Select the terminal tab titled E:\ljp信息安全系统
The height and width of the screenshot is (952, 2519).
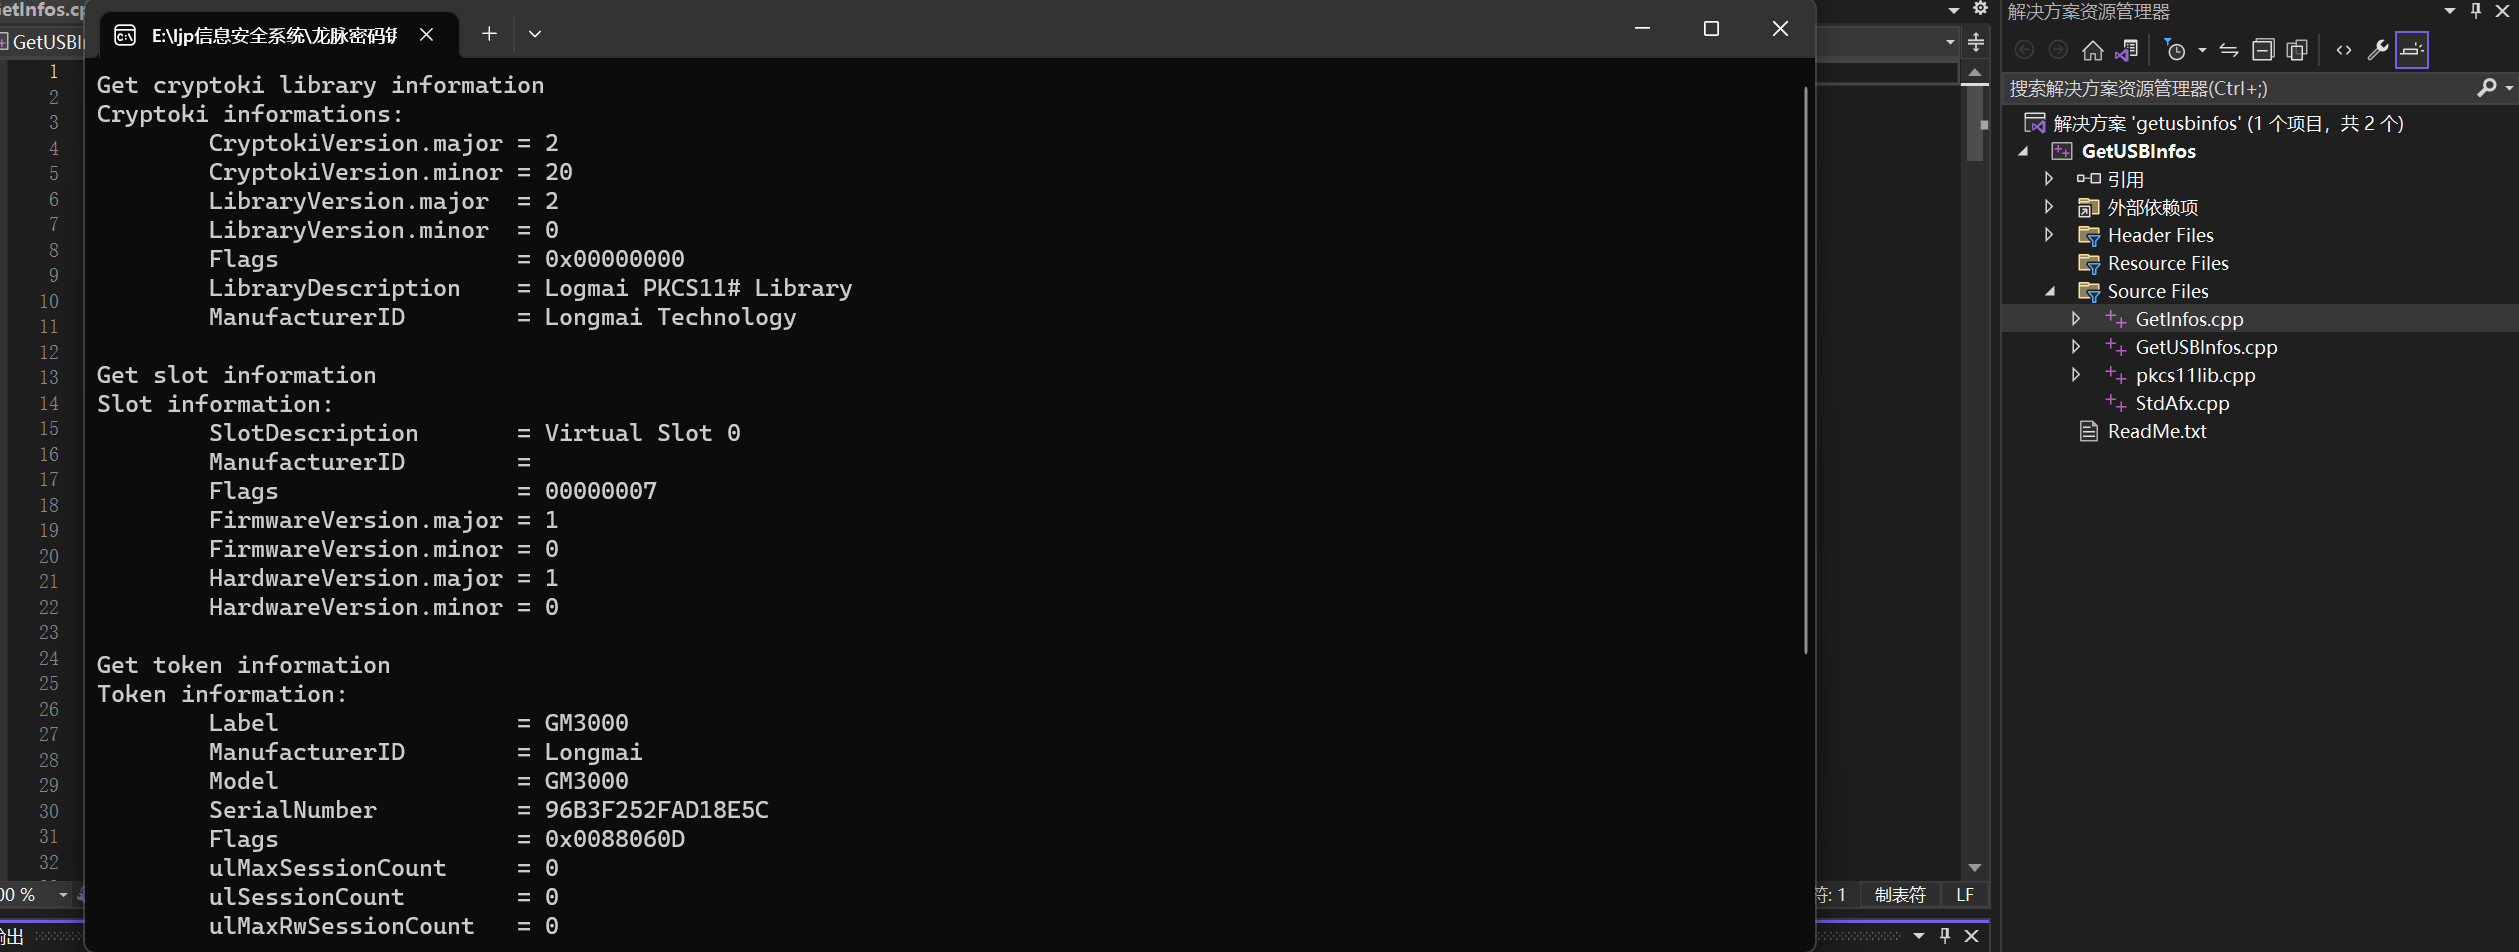274,35
